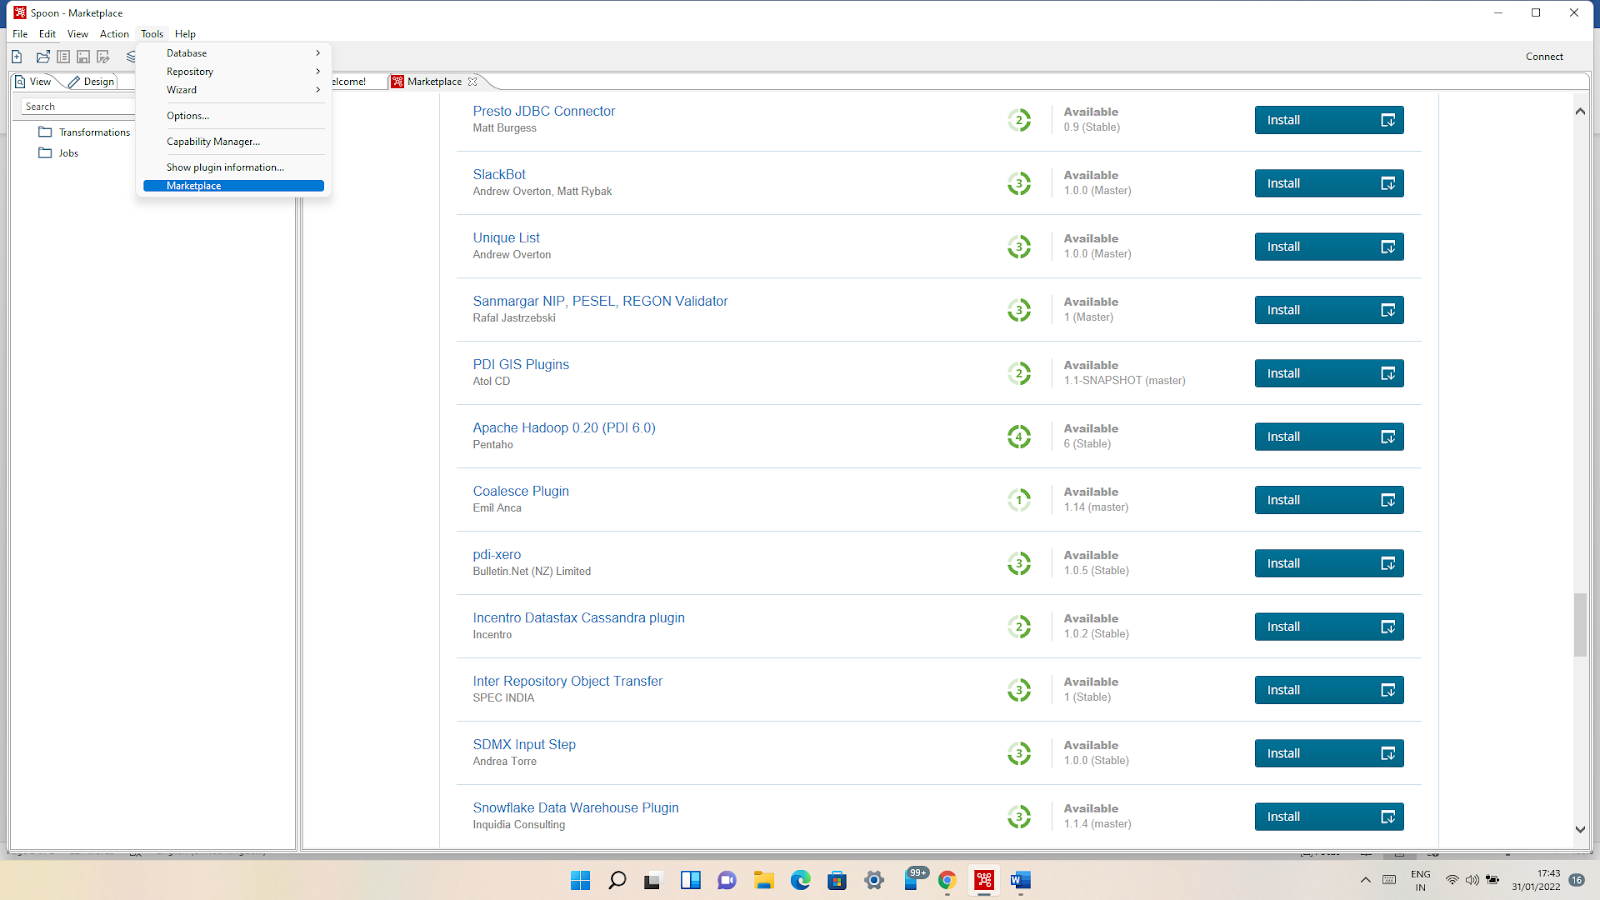Install the PDI GIS Plugins
This screenshot has height=900, width=1600.
(x=1329, y=374)
